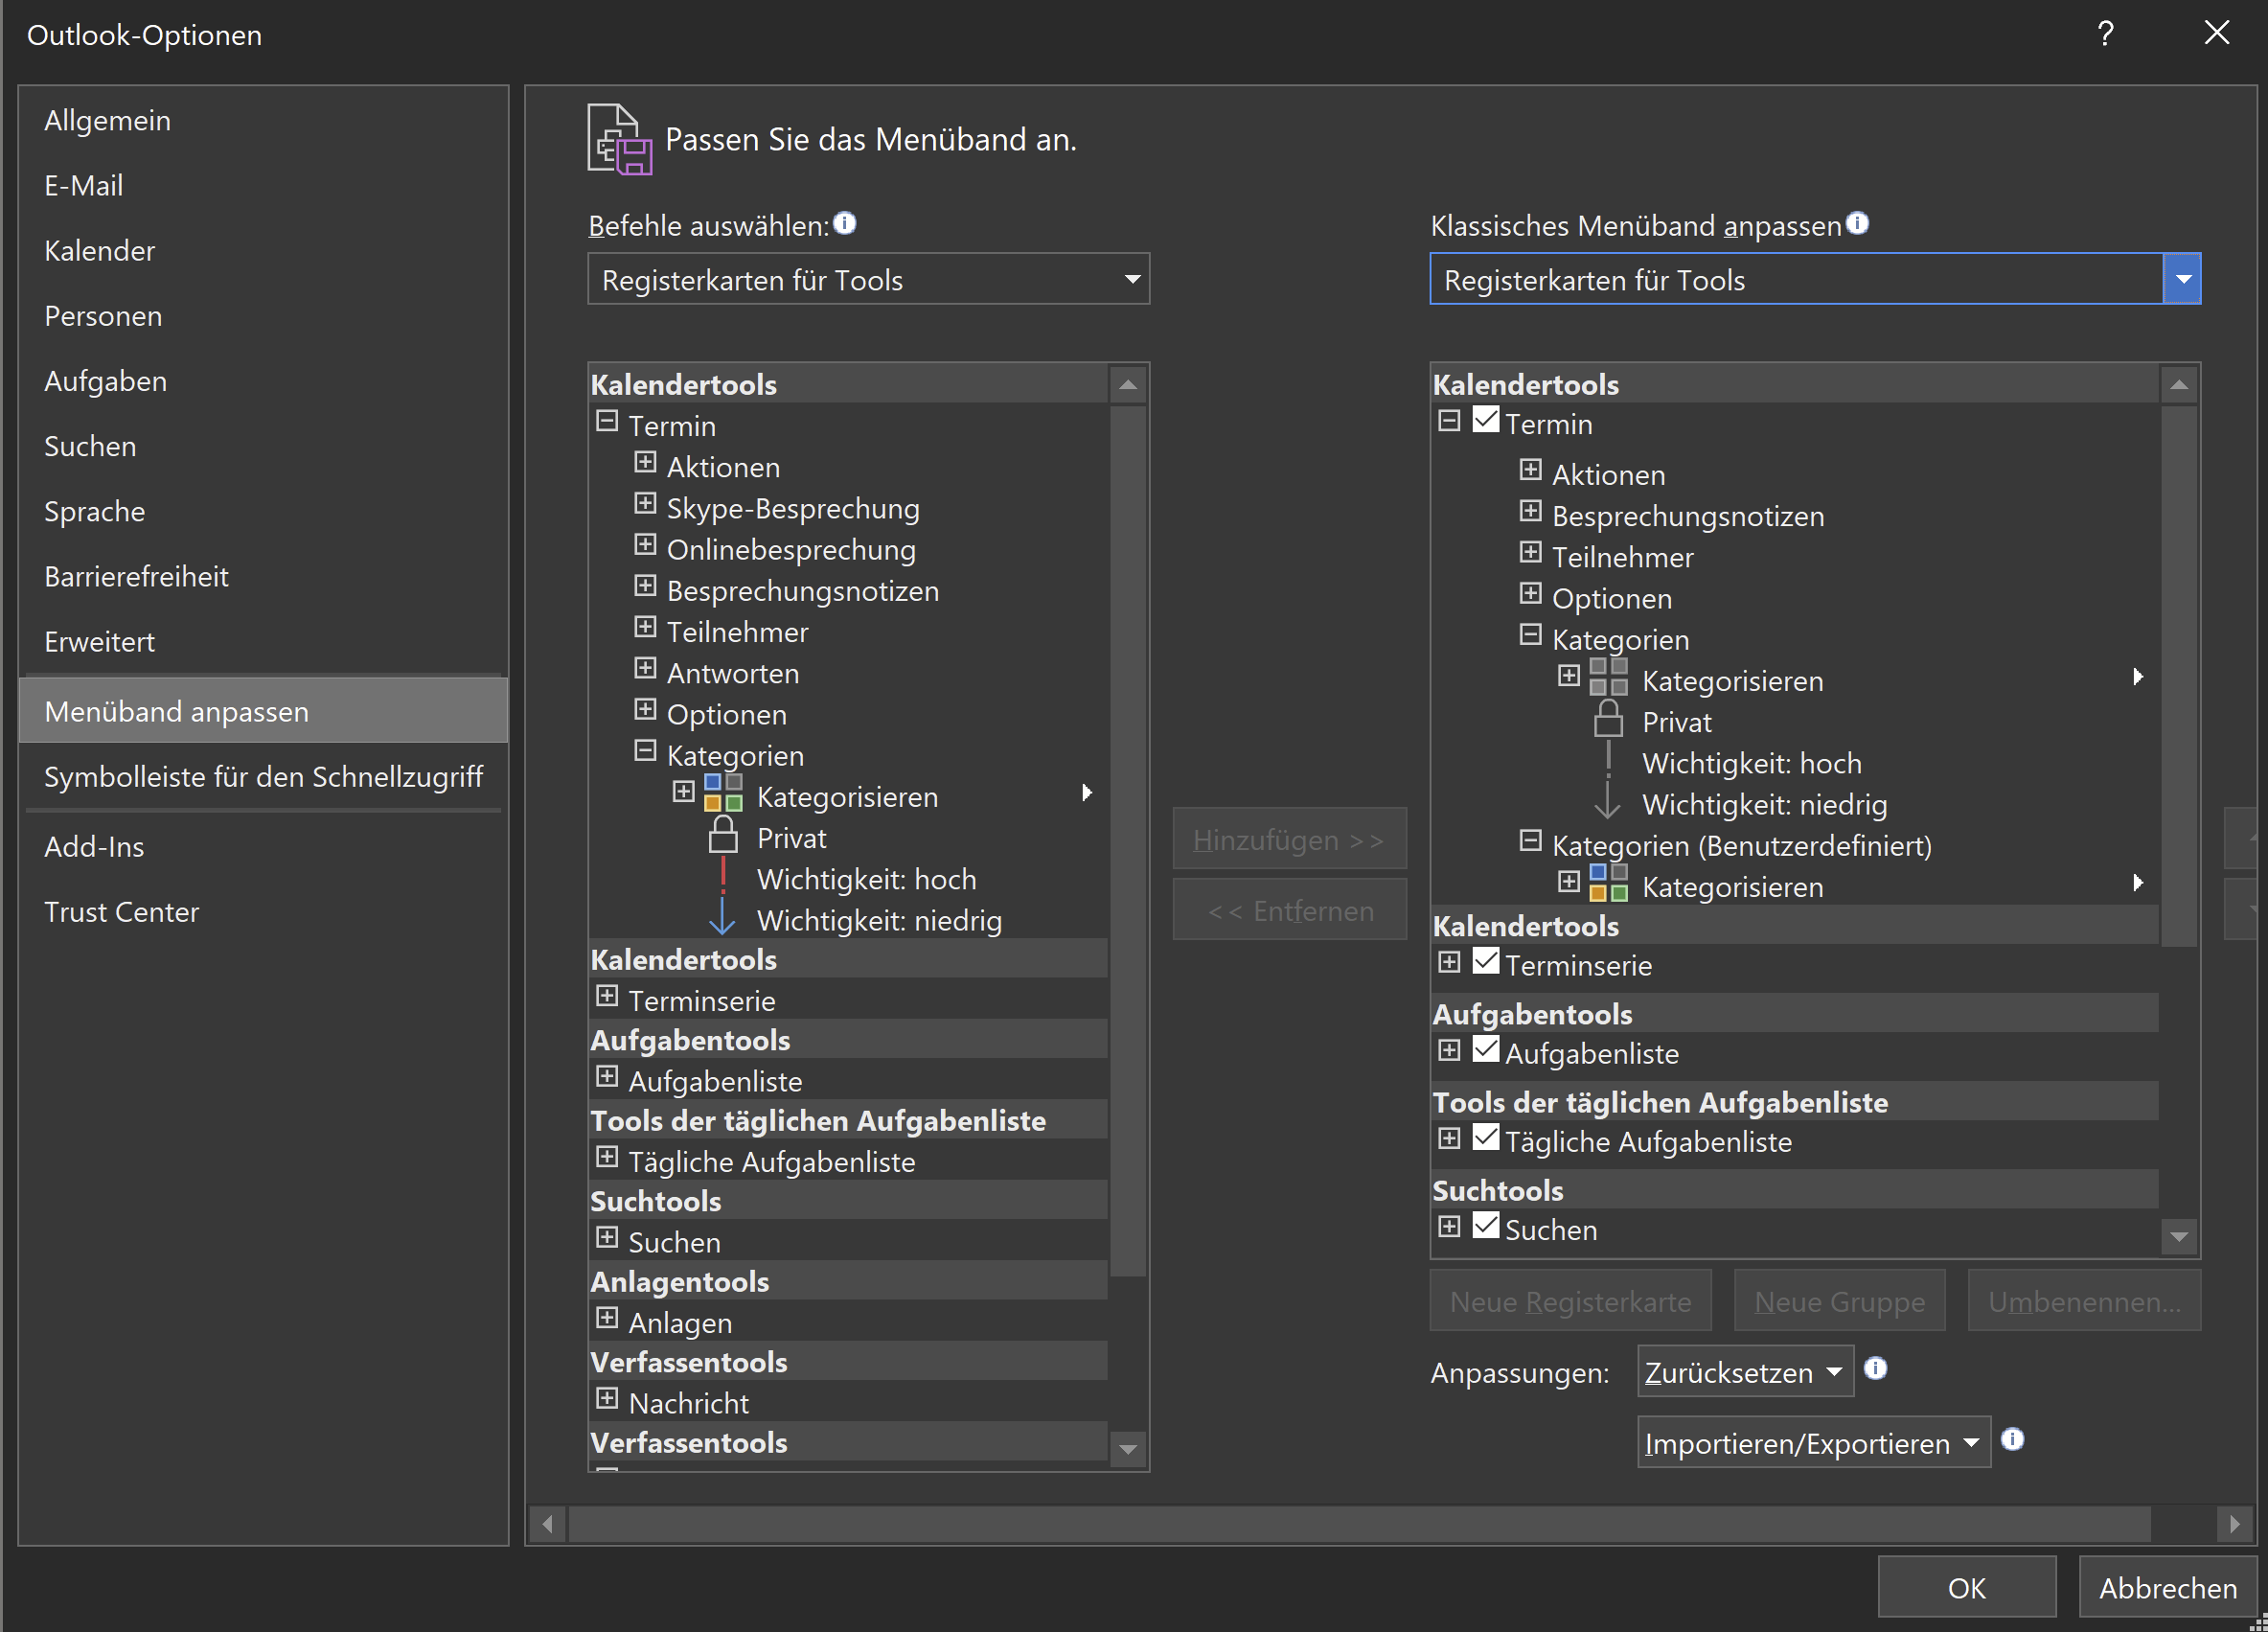Click the << Entfernen button
The image size is (2268, 1632).
[x=1289, y=910]
